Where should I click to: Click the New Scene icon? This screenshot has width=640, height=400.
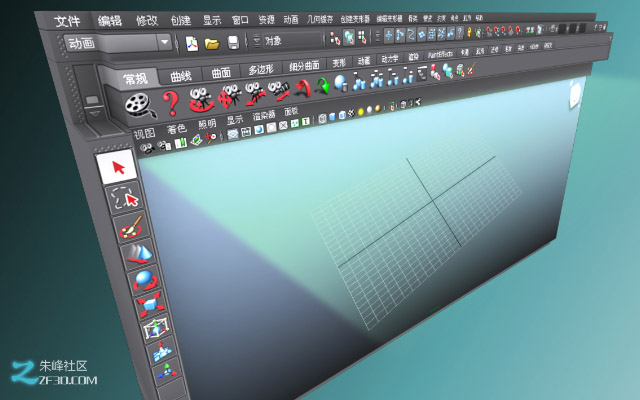192,43
